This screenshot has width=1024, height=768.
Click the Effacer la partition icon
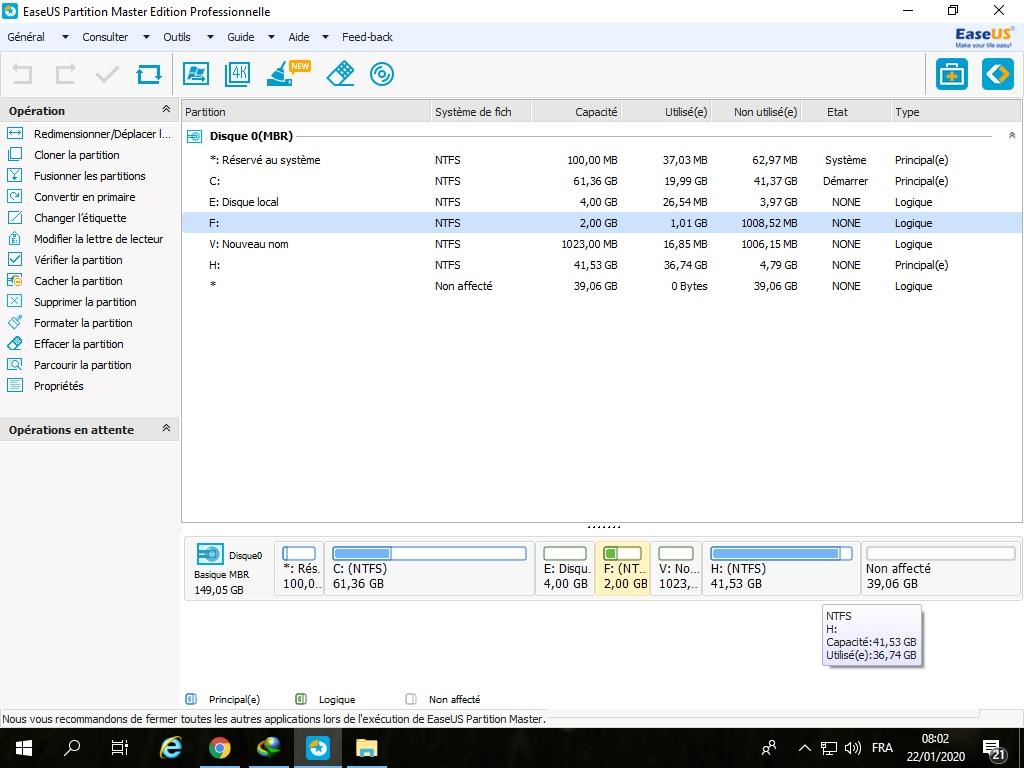[14, 343]
